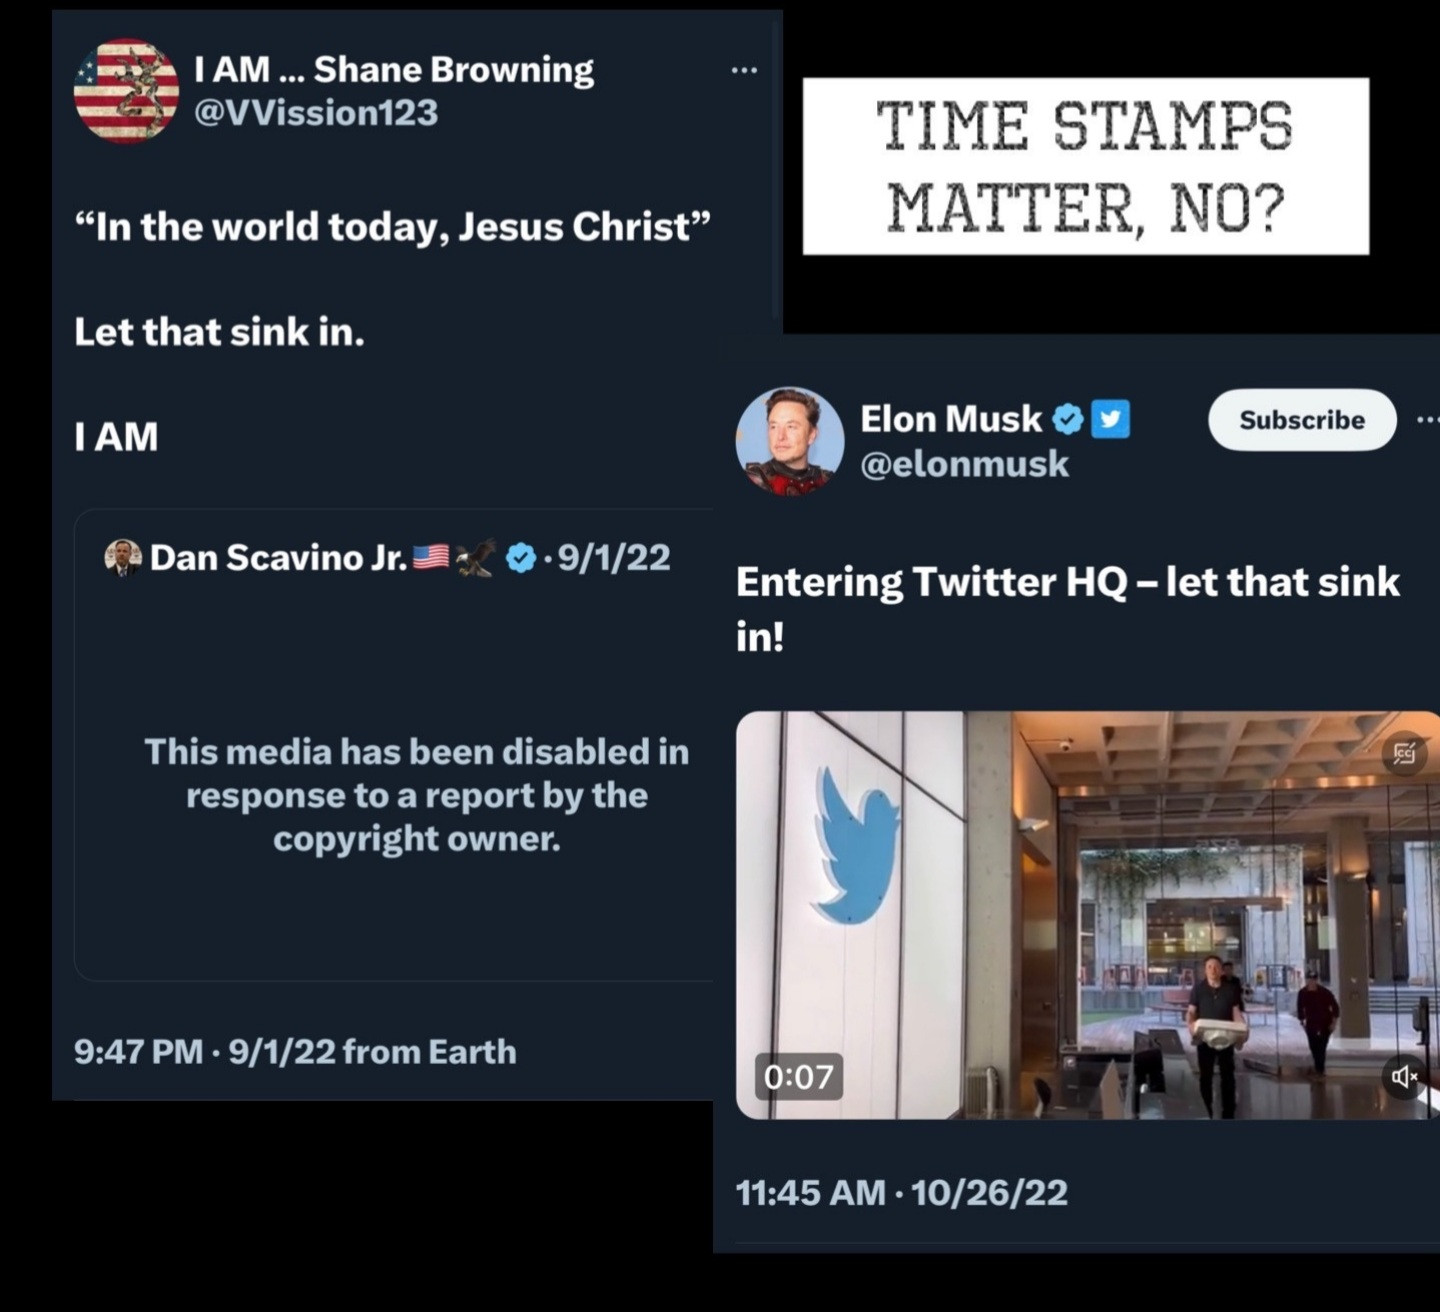Open the @elonmusk handle

[x=964, y=464]
